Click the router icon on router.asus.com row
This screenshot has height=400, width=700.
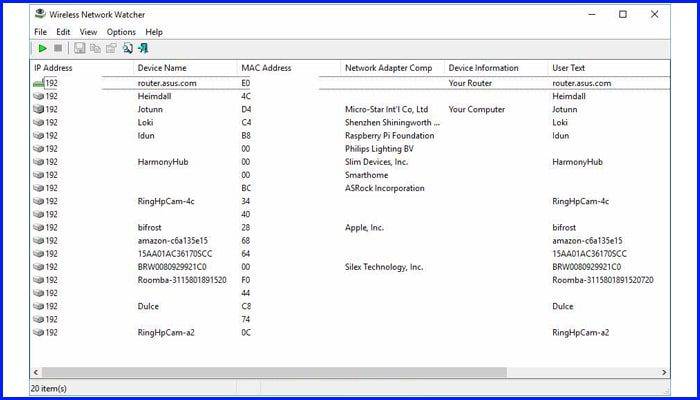38,83
